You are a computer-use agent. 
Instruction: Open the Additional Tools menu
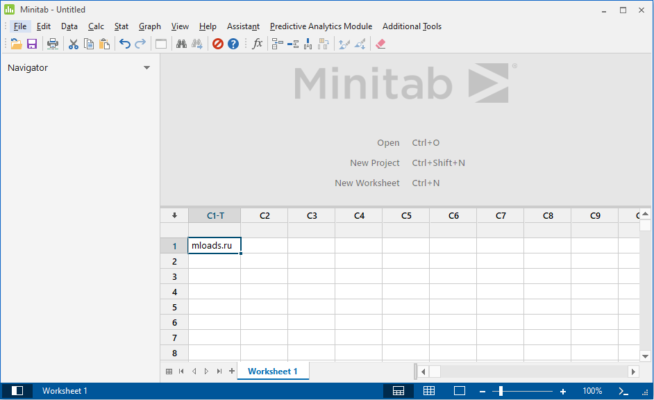coord(412,26)
